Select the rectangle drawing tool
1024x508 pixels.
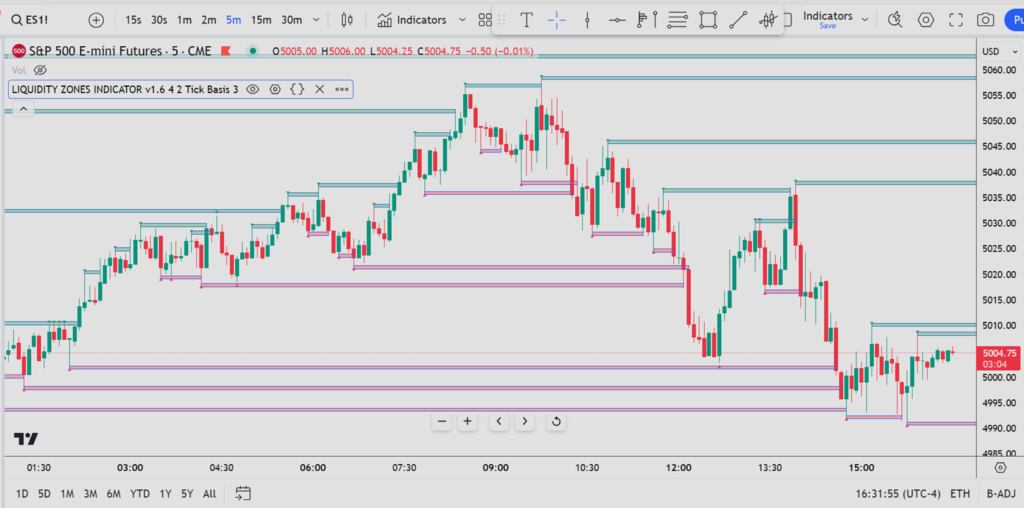pos(708,20)
